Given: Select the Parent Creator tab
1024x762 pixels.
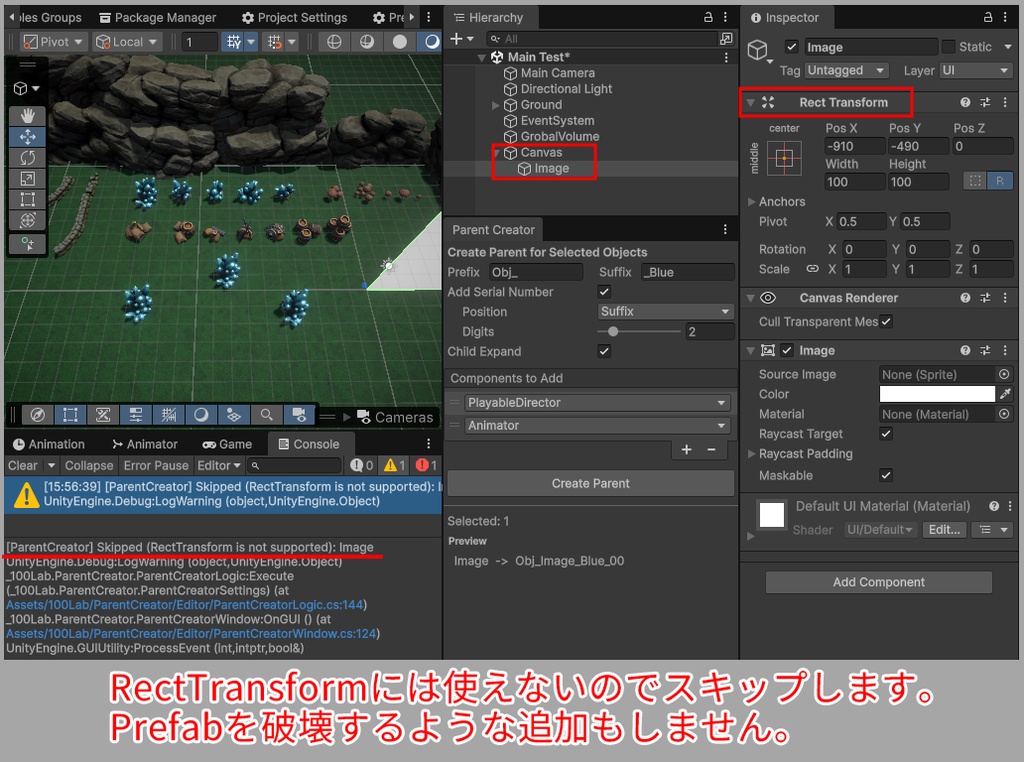Looking at the screenshot, I should 493,230.
